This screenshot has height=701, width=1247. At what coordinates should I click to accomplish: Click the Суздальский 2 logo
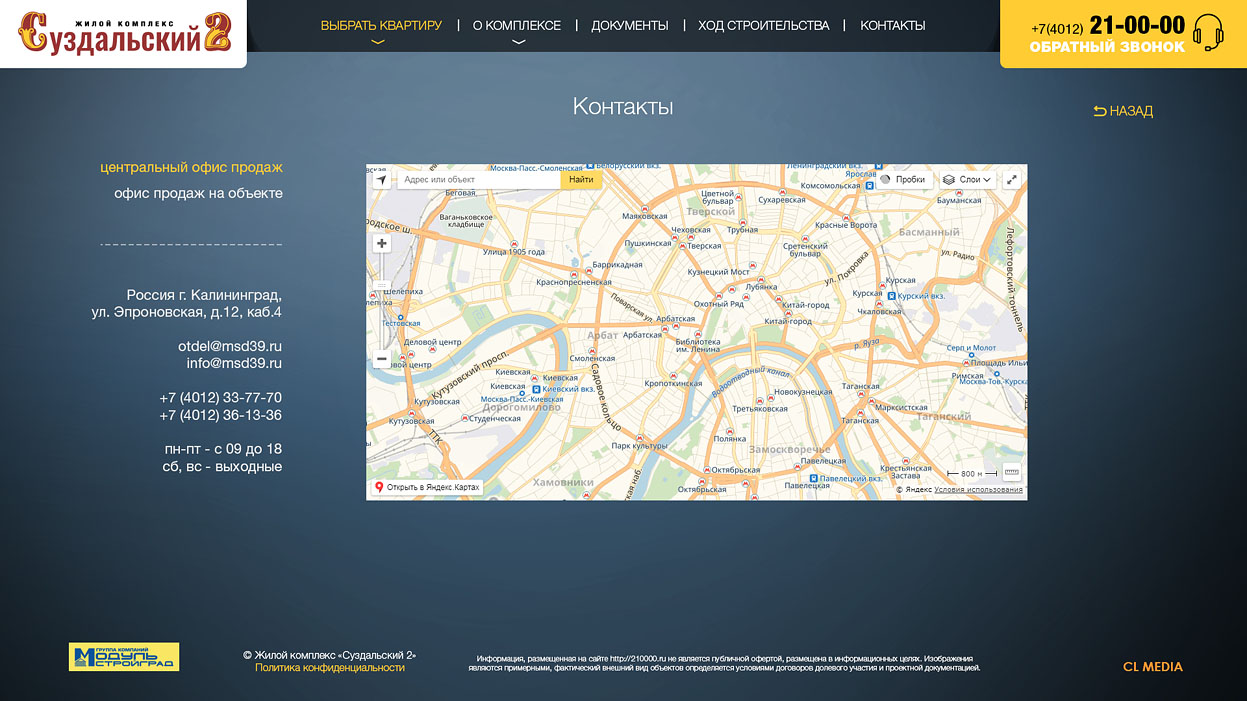click(125, 32)
